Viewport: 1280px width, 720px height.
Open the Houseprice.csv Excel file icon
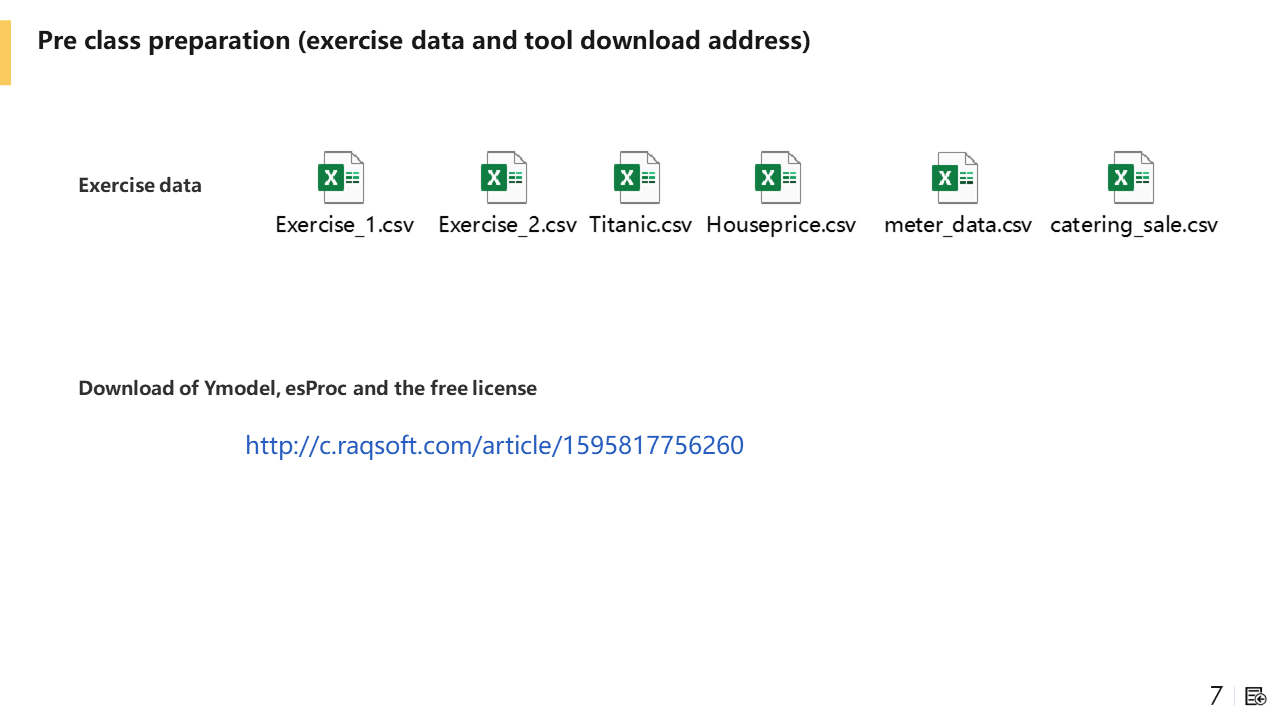[x=778, y=178]
